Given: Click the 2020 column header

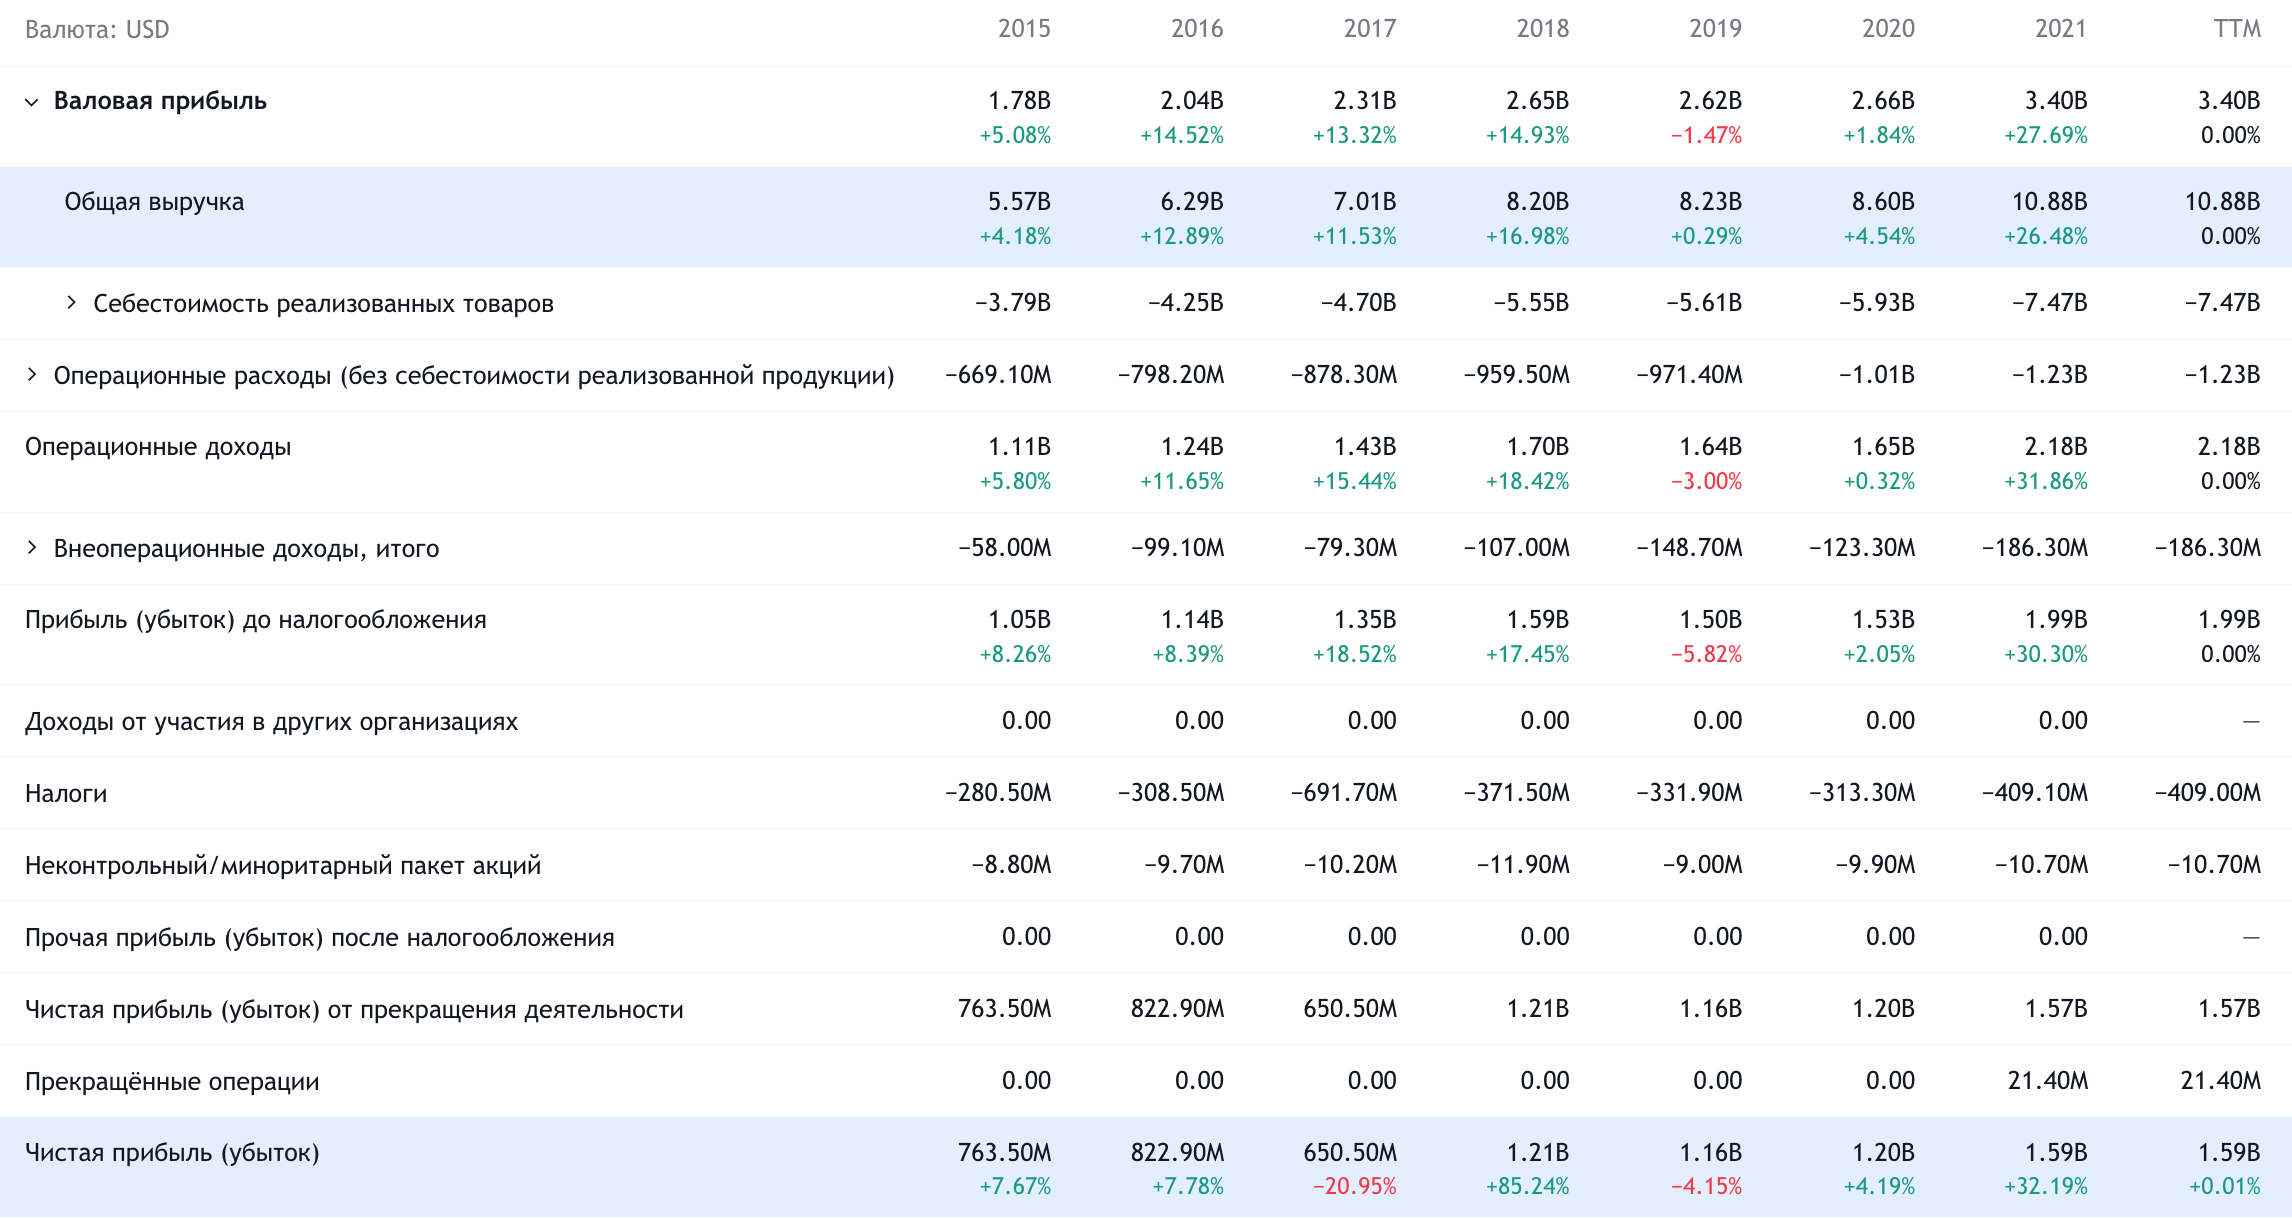Looking at the screenshot, I should [x=1889, y=29].
